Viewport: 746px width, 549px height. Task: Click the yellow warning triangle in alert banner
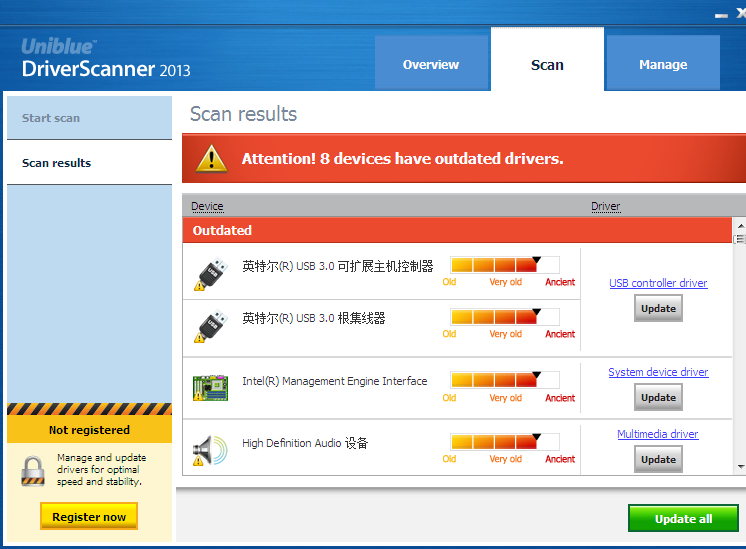point(211,158)
